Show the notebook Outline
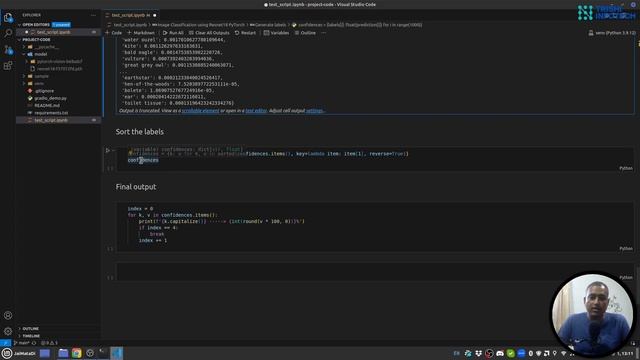This screenshot has height=360, width=640. coord(305,33)
